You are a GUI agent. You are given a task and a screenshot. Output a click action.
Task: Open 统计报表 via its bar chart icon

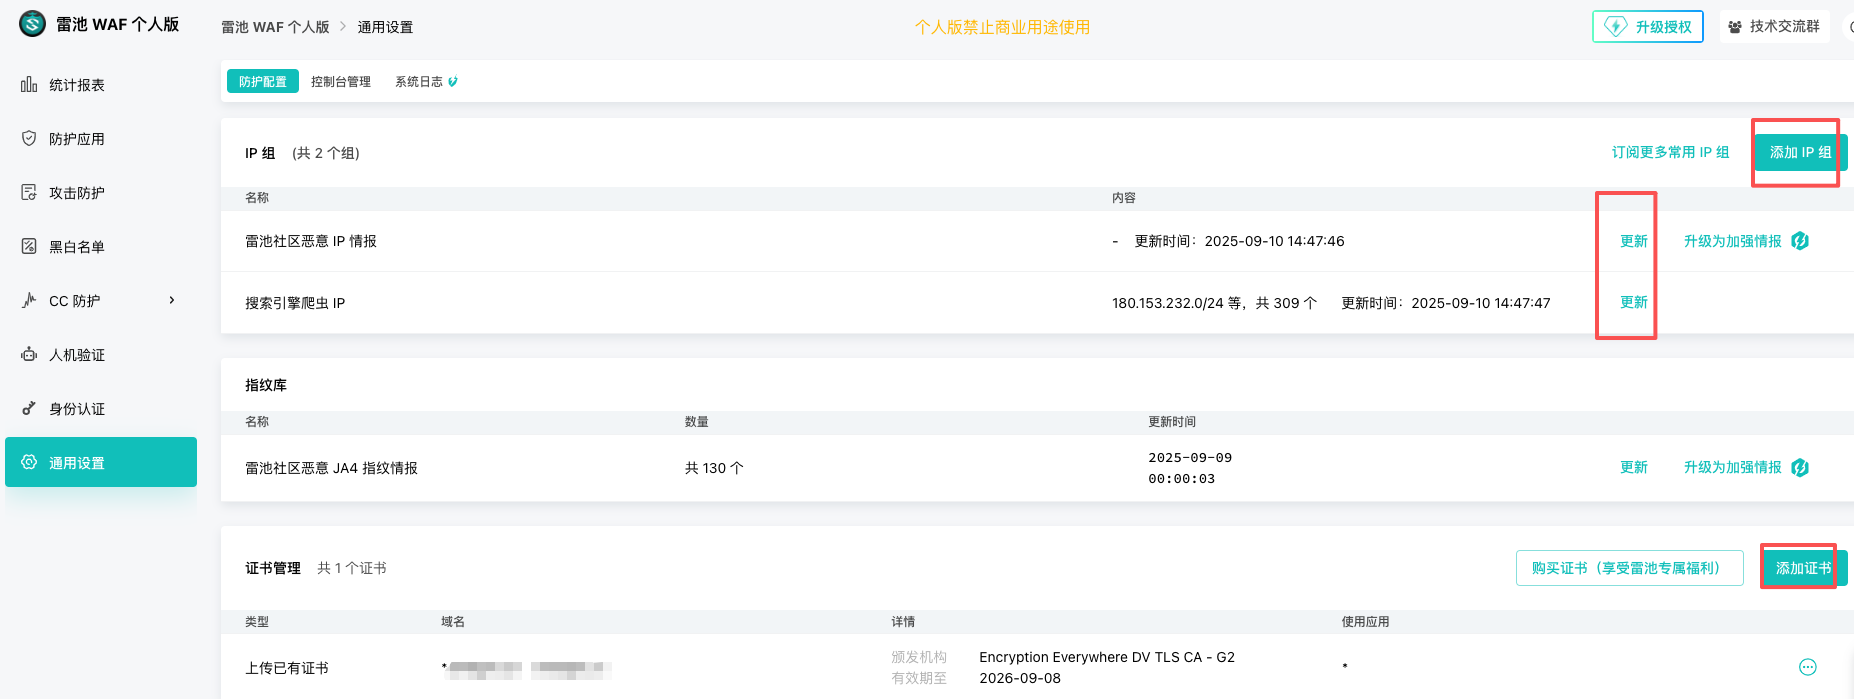29,85
